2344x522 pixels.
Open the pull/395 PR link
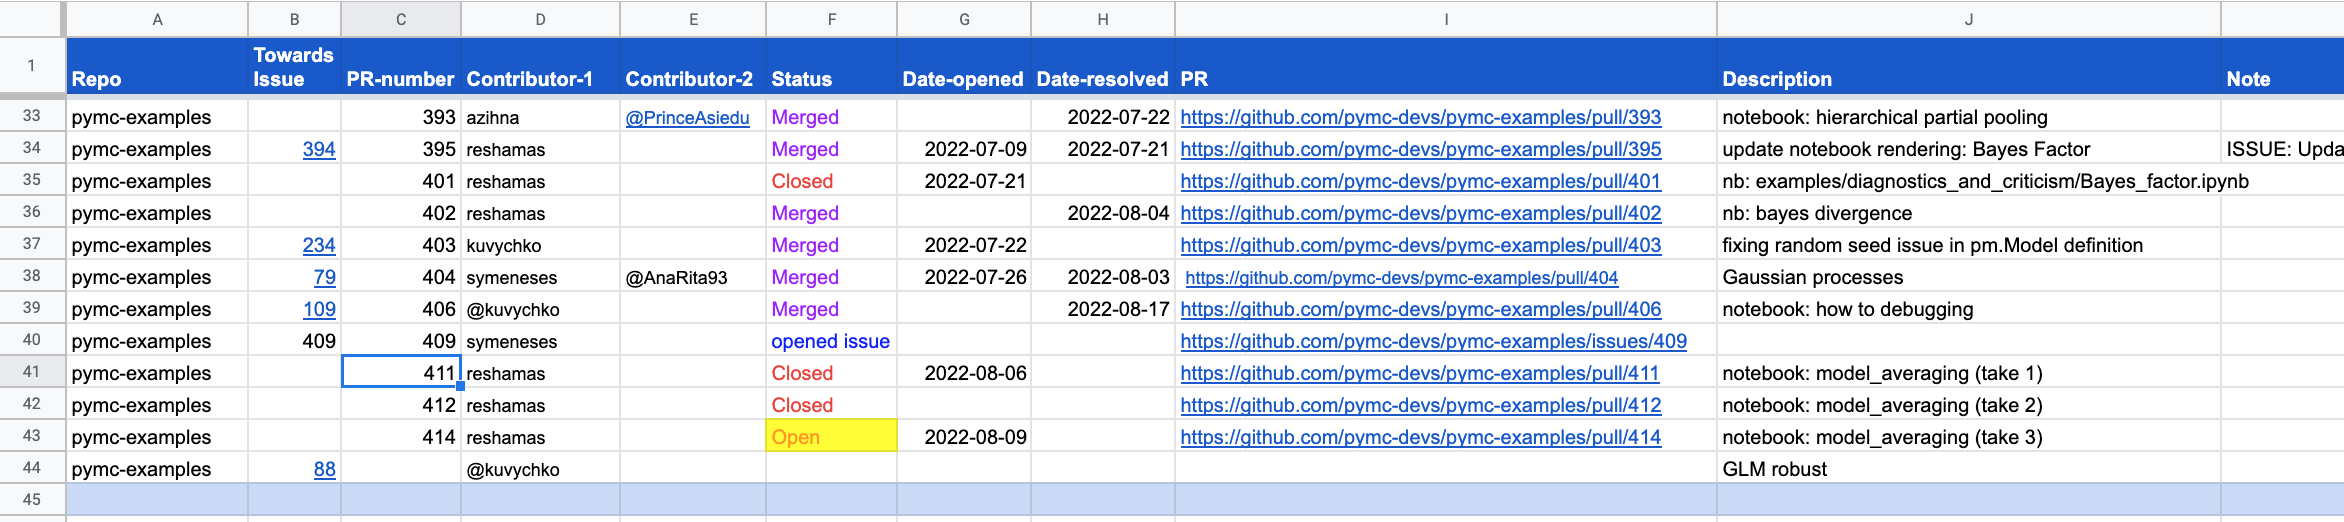click(1420, 149)
